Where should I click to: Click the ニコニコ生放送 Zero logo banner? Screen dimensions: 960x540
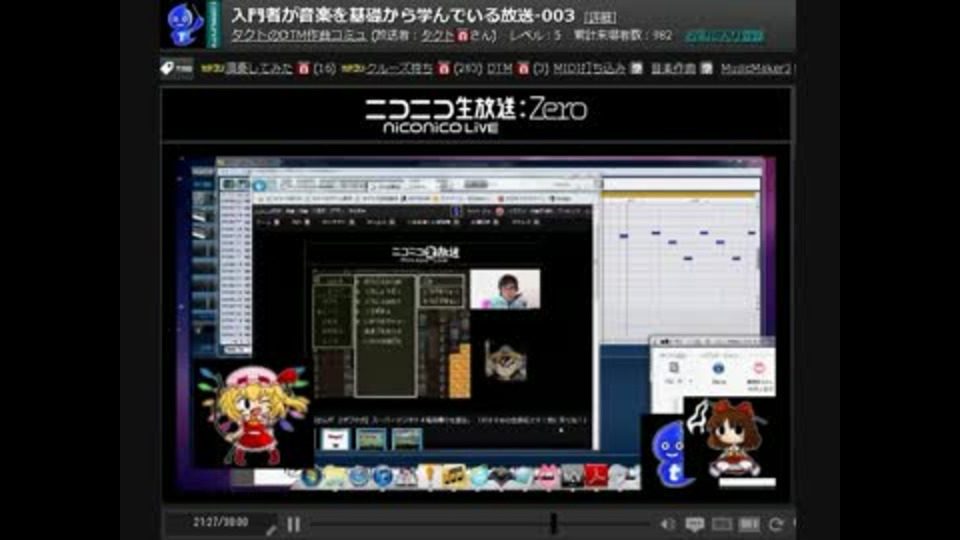tap(476, 114)
